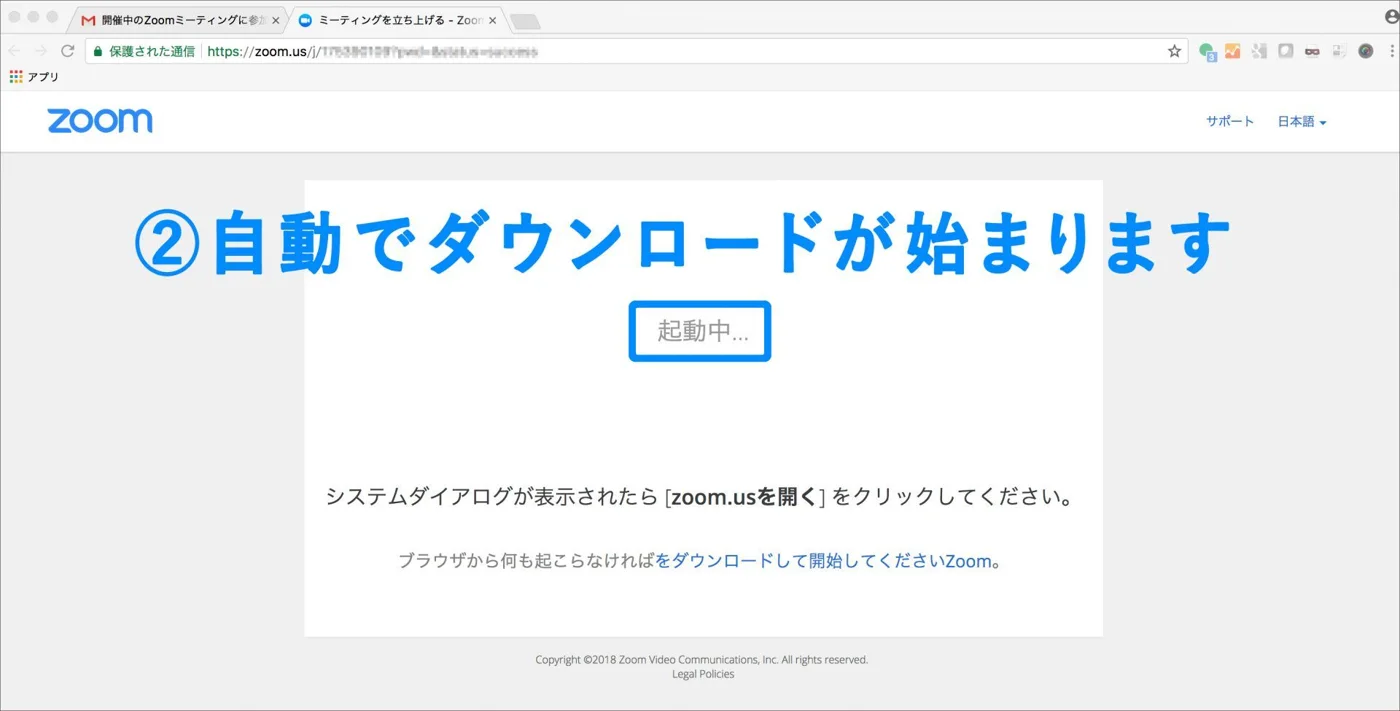Open the orange analytics chart extension

pos(1233,51)
